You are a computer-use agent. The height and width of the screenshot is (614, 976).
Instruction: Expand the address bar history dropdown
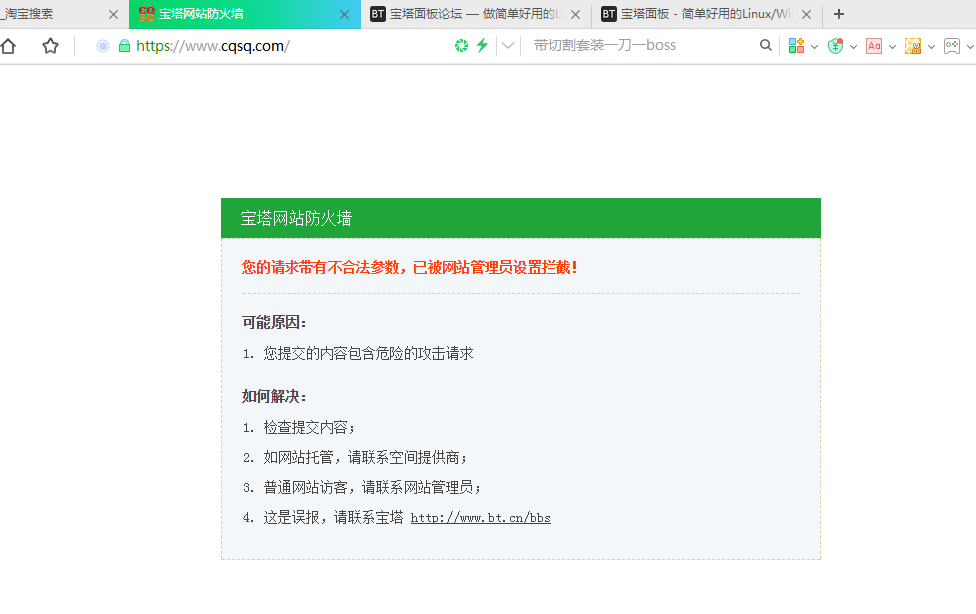[508, 45]
